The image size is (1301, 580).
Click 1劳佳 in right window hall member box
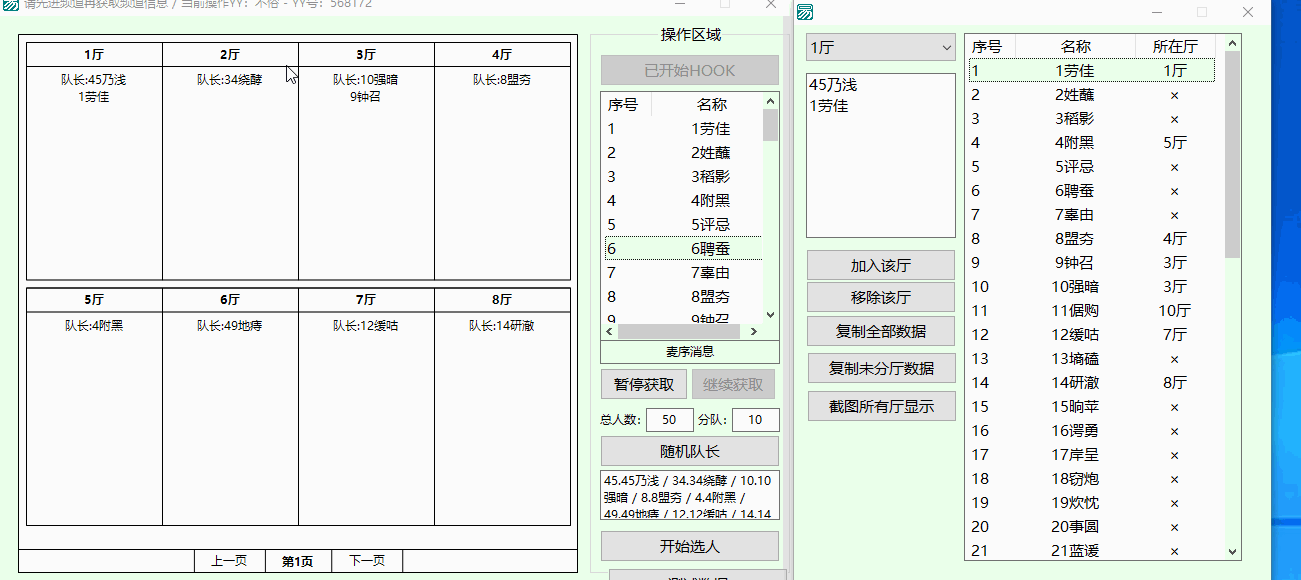829,105
